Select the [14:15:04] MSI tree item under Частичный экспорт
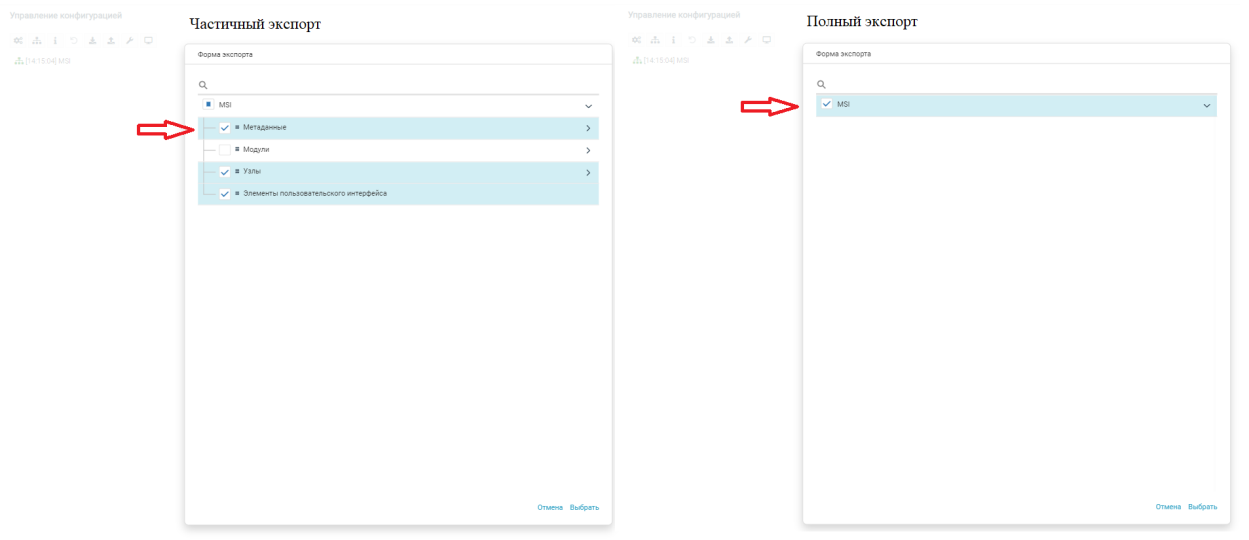Image resolution: width=1249 pixels, height=540 pixels. pos(47,61)
